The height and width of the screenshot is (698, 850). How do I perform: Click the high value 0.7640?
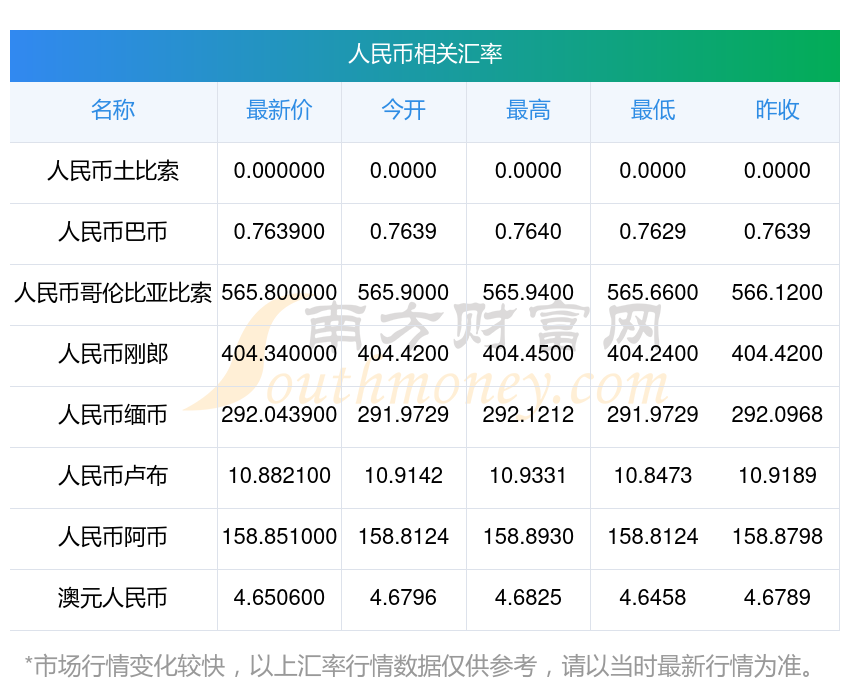tap(528, 232)
